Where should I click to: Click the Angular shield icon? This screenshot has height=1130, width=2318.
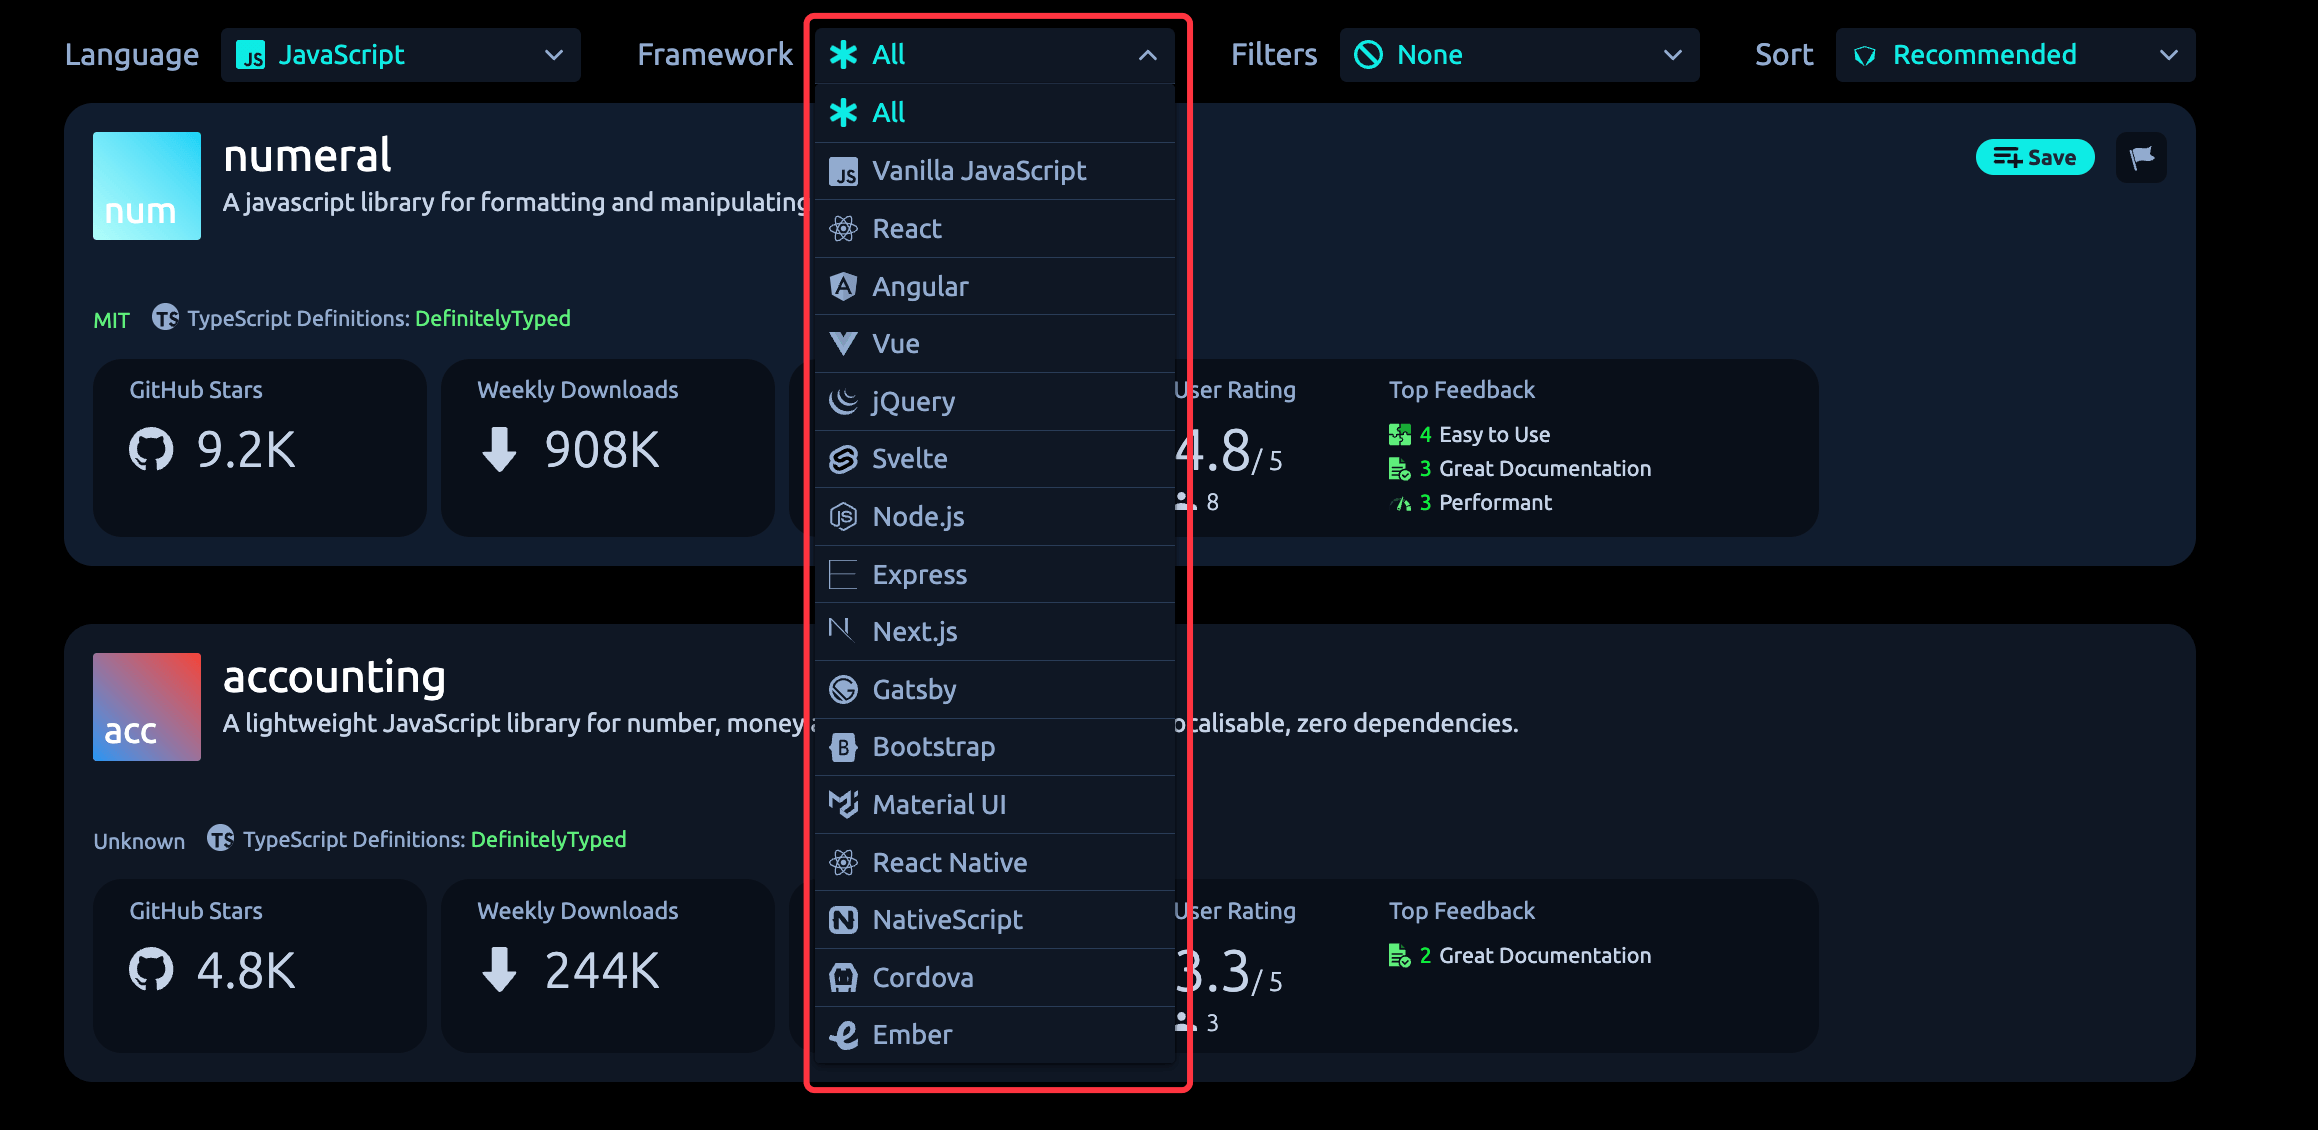point(843,287)
